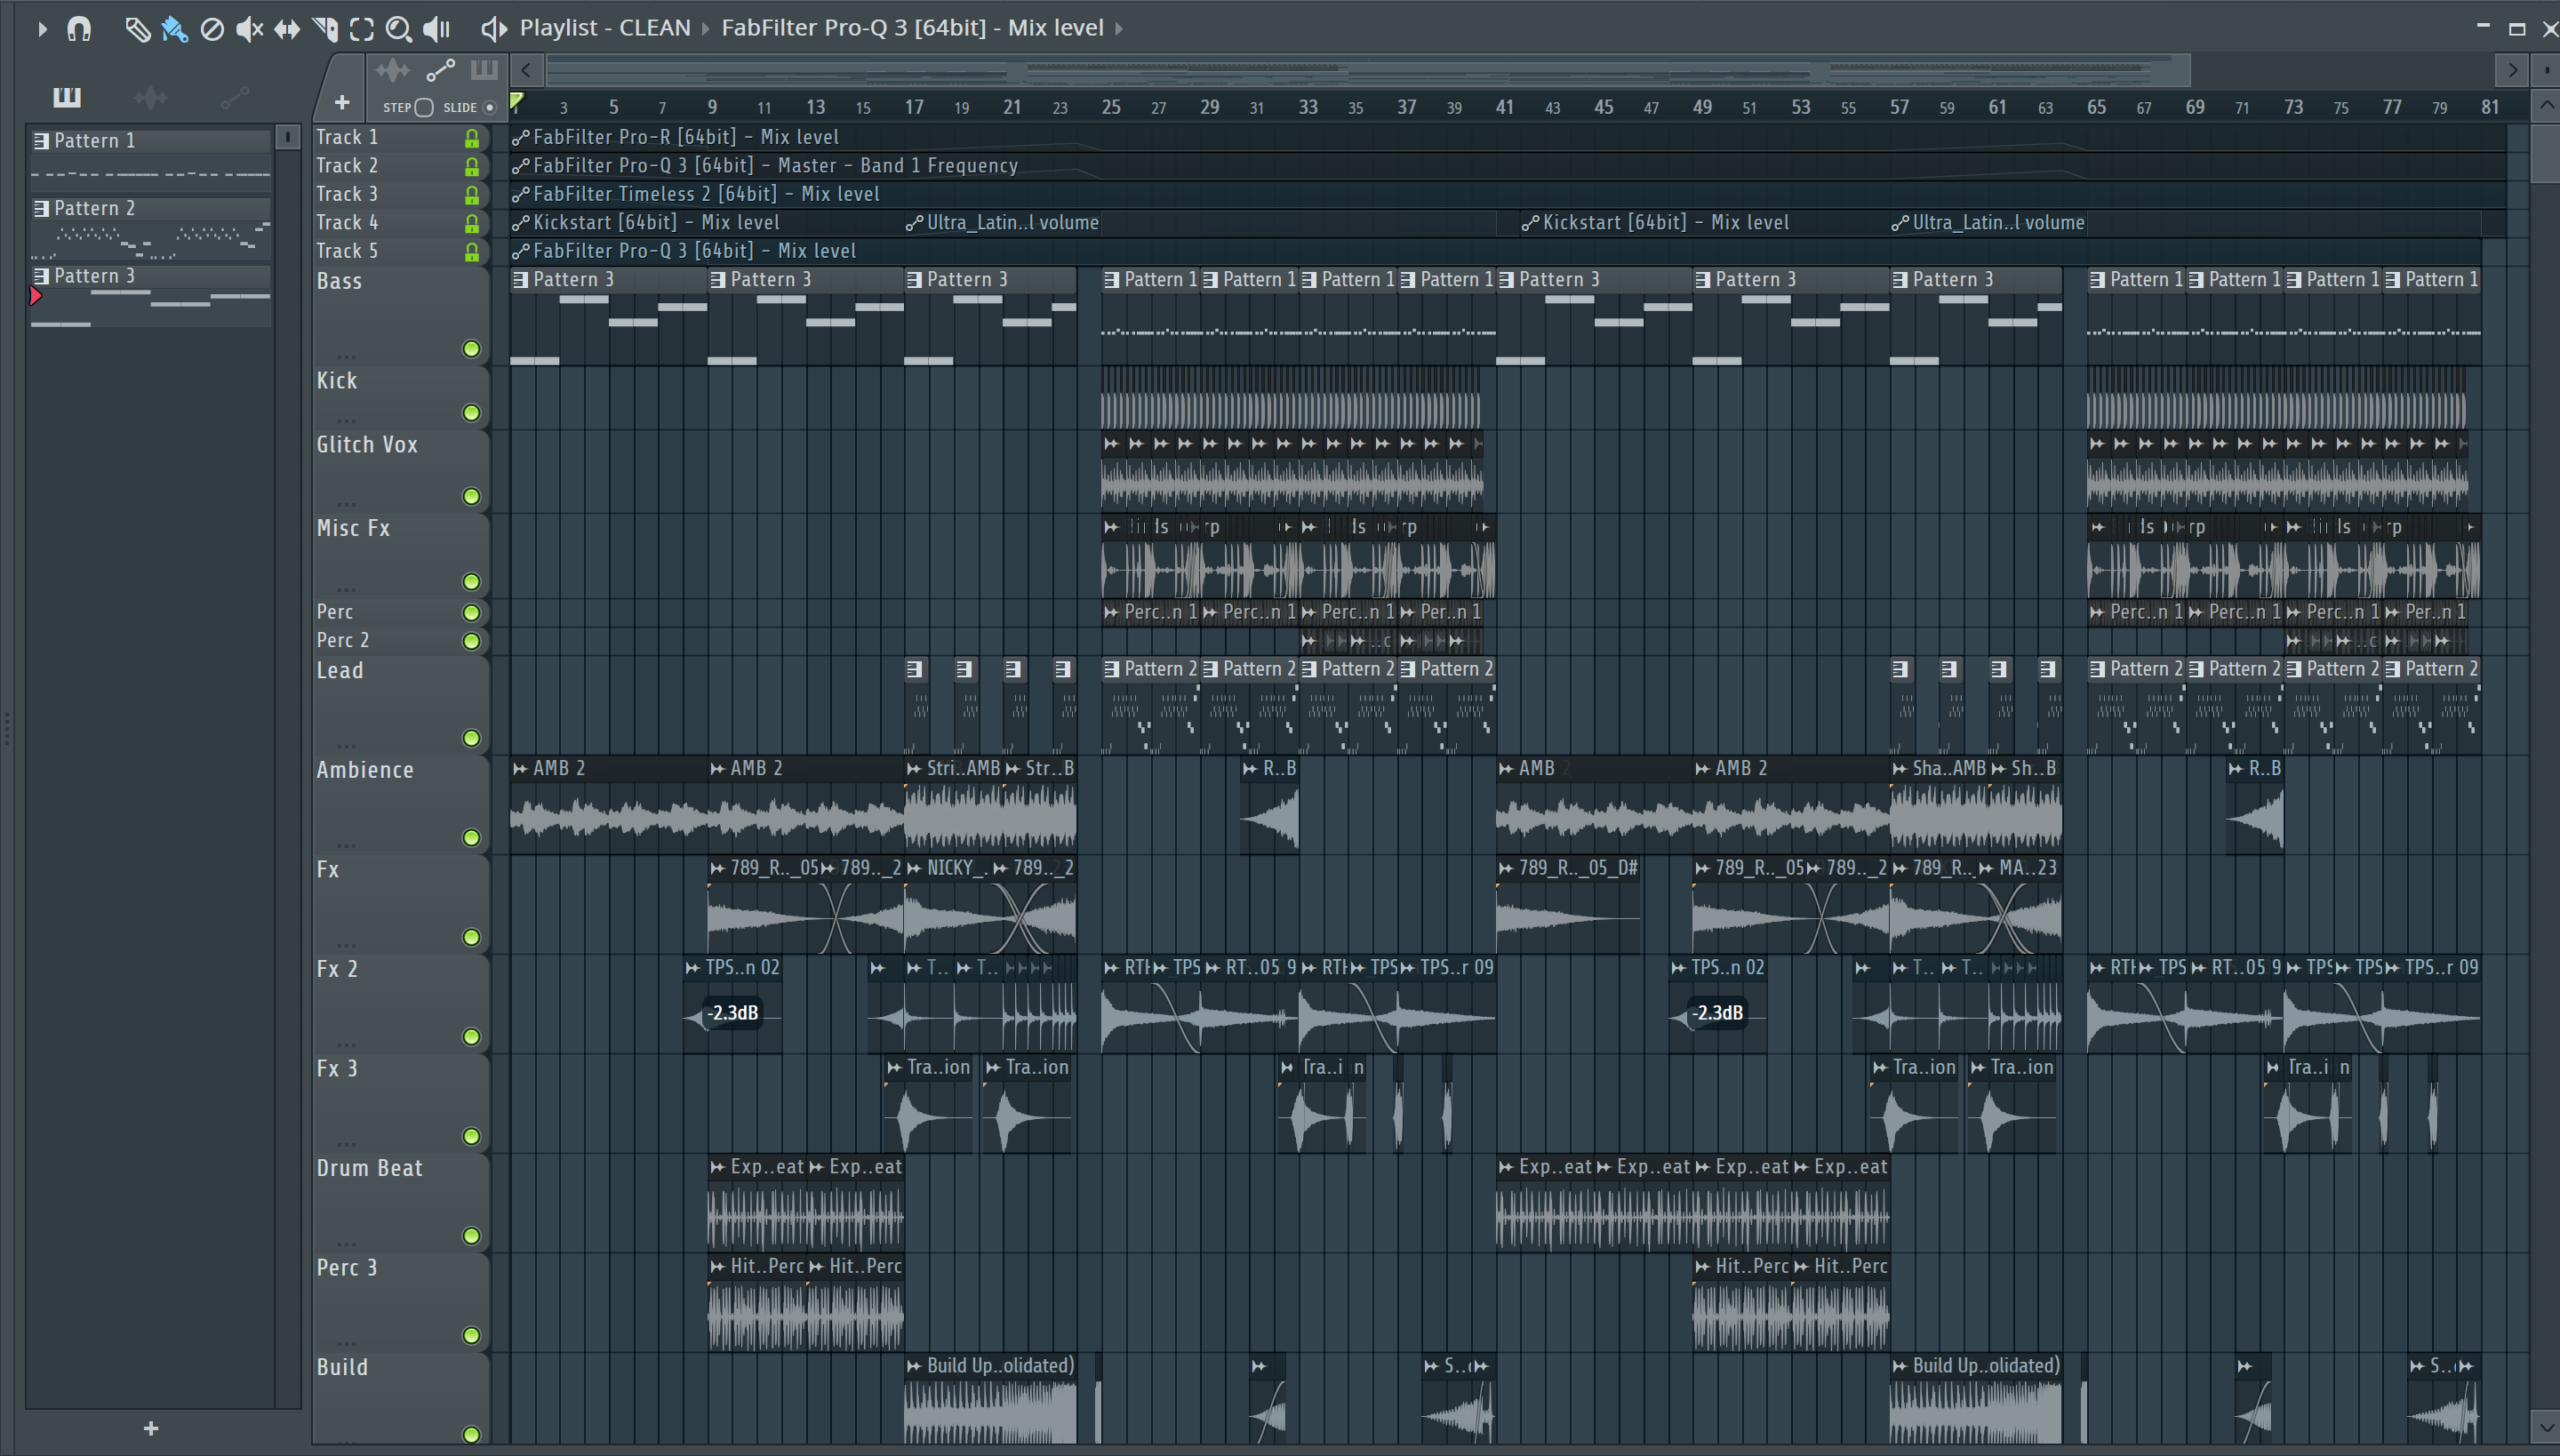Click bar 17 on the timeline ruler

914,107
